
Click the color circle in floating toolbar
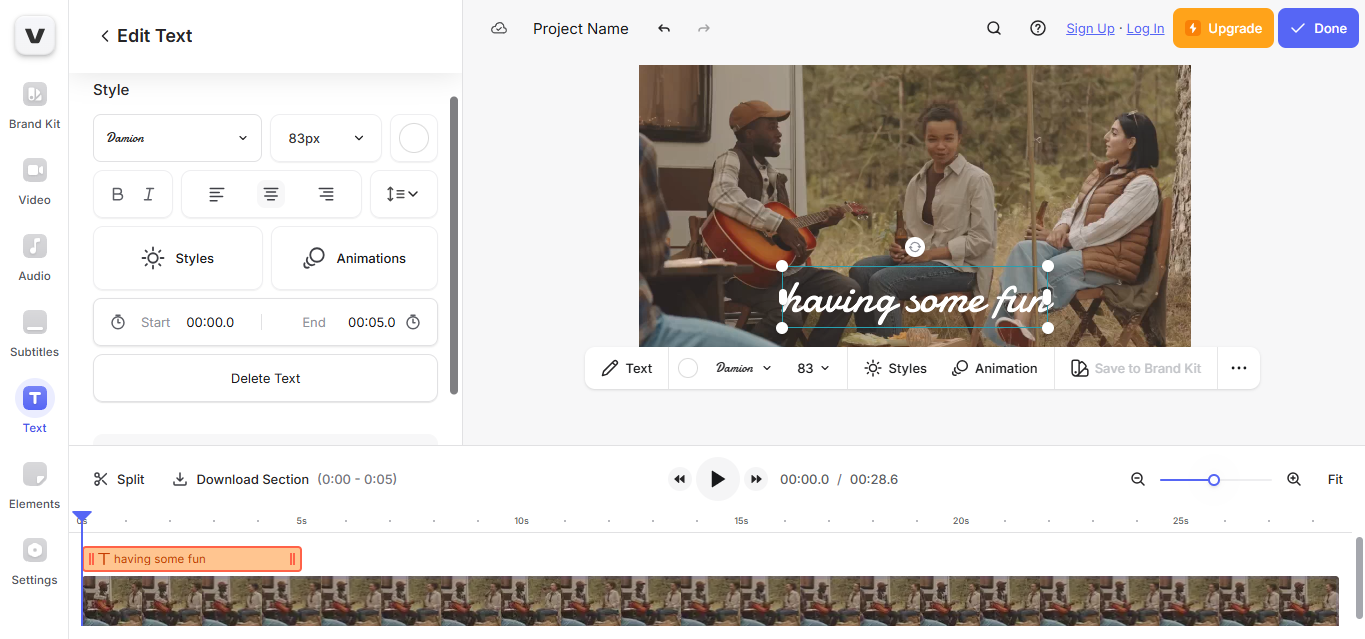[x=688, y=368]
